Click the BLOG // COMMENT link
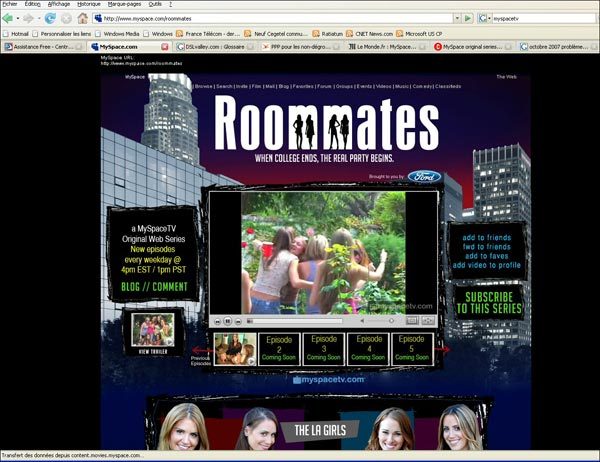Screen dimensions: 600x462 point(154,287)
